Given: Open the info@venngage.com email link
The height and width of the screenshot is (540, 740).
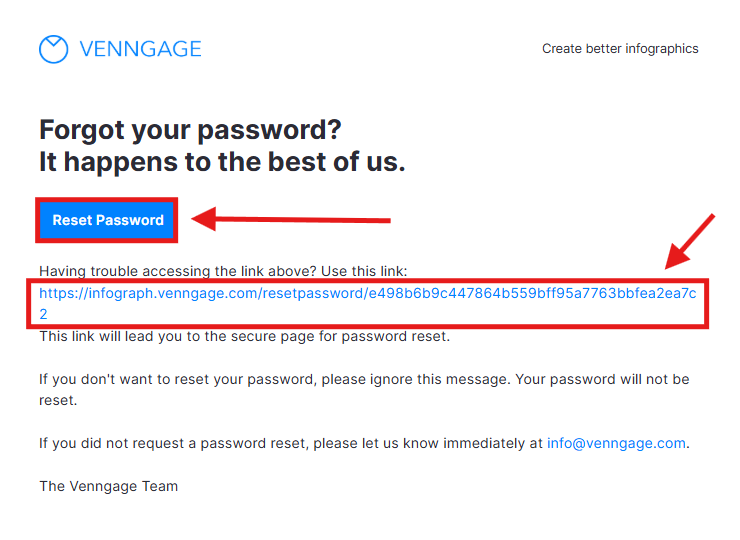Looking at the screenshot, I should 616,443.
